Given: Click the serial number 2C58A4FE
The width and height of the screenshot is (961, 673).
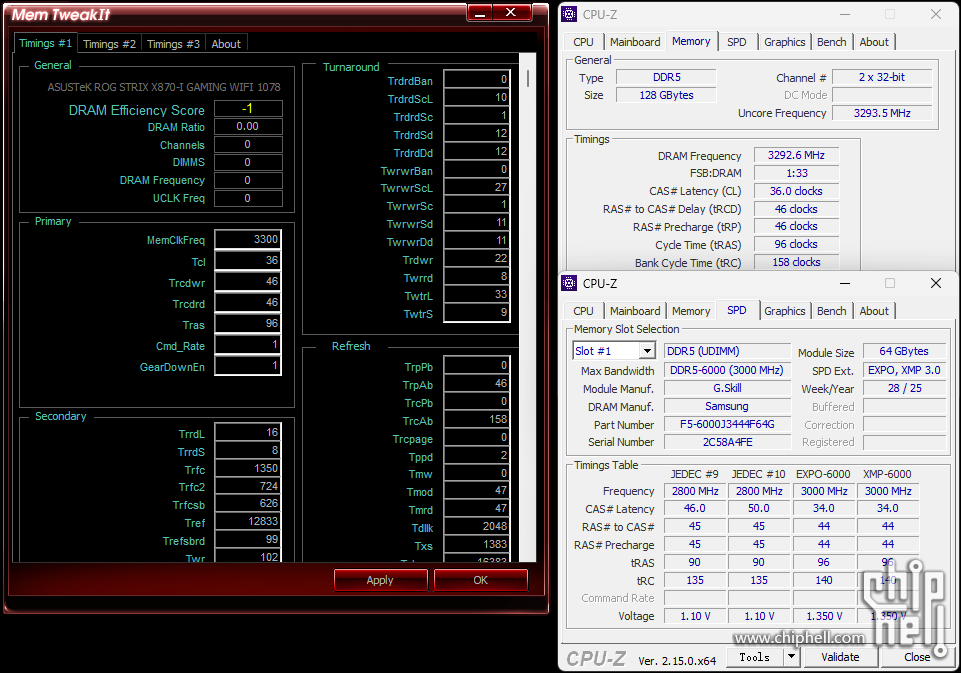Looking at the screenshot, I should 727,441.
